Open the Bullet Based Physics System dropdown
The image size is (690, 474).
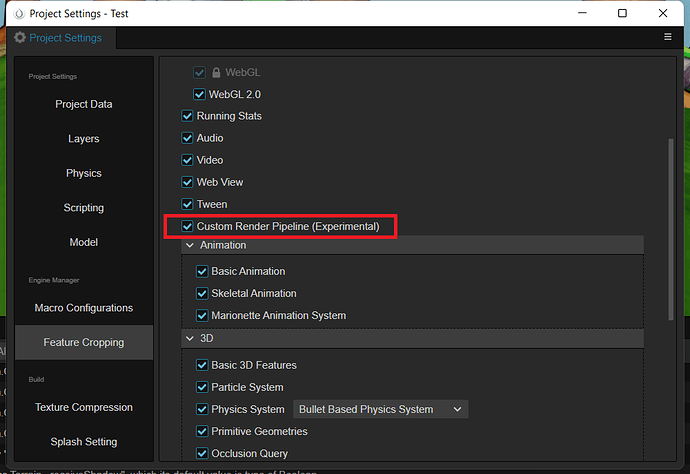pyautogui.click(x=381, y=409)
